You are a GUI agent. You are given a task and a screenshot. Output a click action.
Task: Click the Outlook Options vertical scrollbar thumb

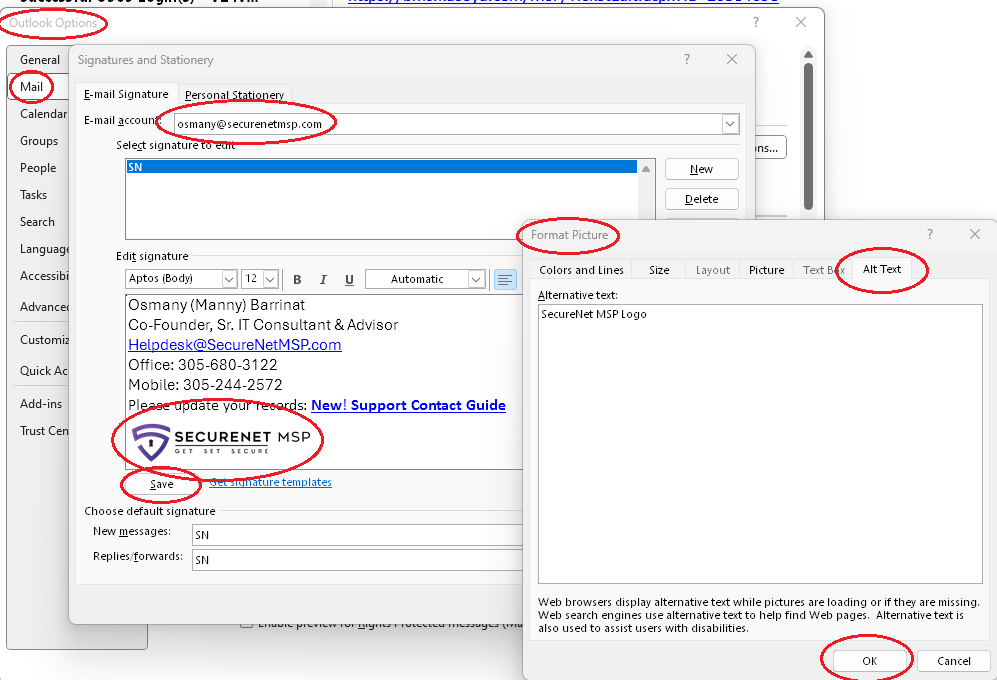(808, 136)
